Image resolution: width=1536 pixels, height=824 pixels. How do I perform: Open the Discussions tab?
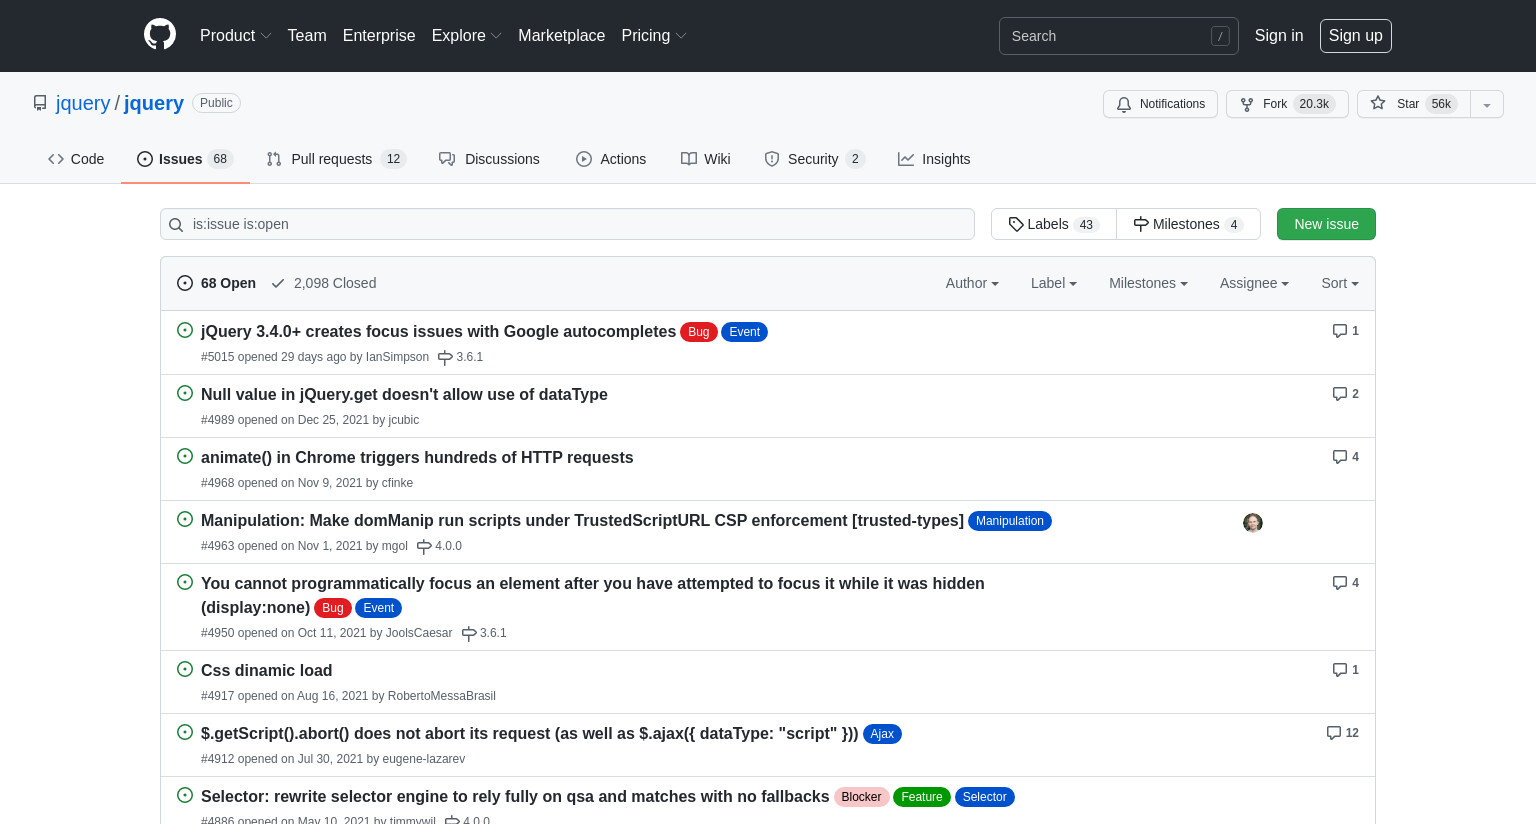point(489,159)
